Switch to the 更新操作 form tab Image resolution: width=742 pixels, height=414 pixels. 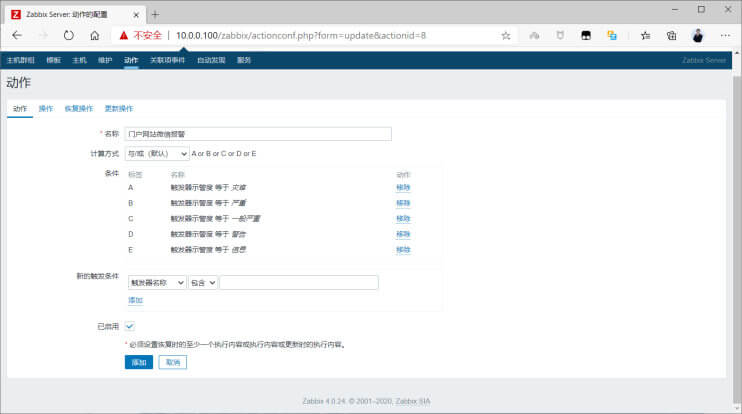pos(119,108)
